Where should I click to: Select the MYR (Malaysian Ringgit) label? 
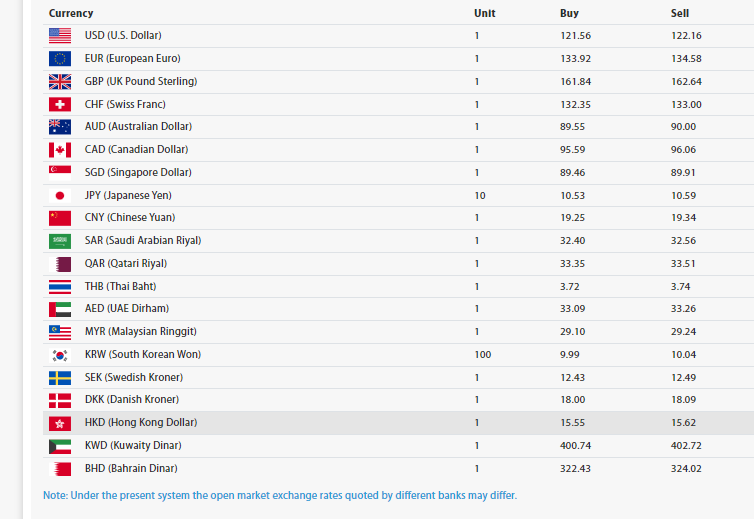click(x=140, y=331)
